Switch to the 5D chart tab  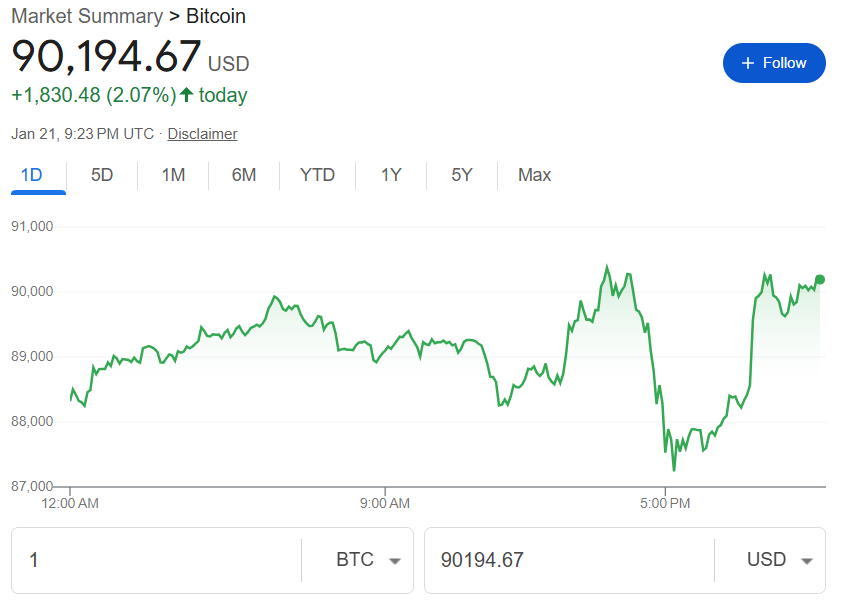click(102, 175)
